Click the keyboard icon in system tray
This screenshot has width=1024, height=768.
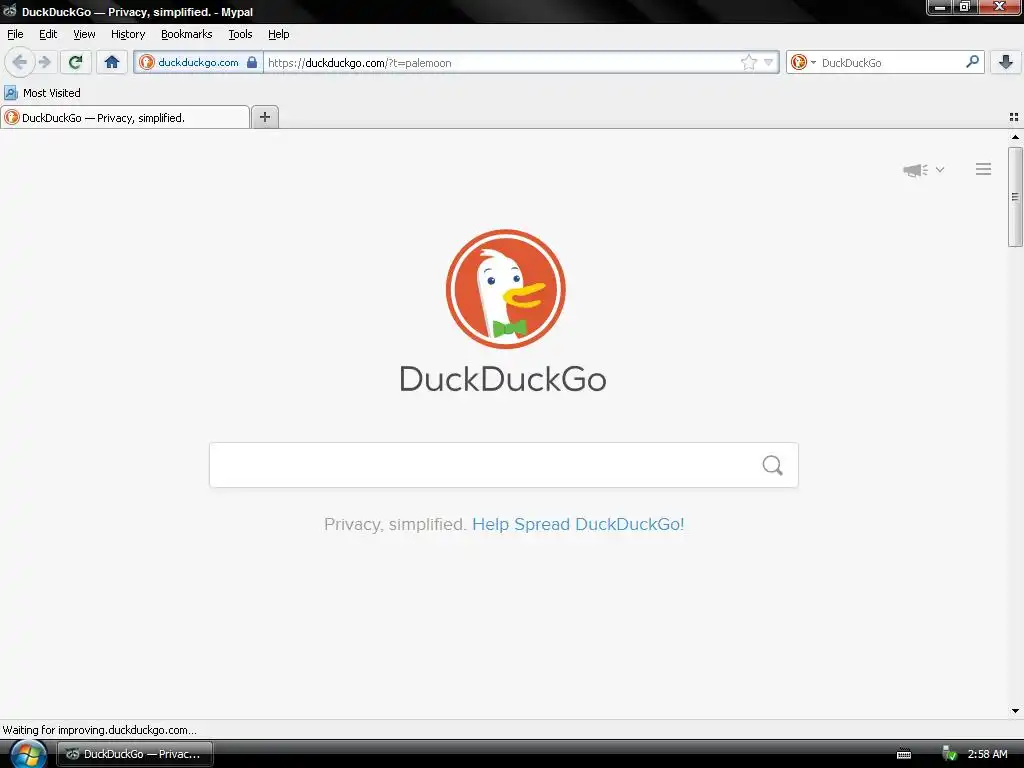(904, 754)
